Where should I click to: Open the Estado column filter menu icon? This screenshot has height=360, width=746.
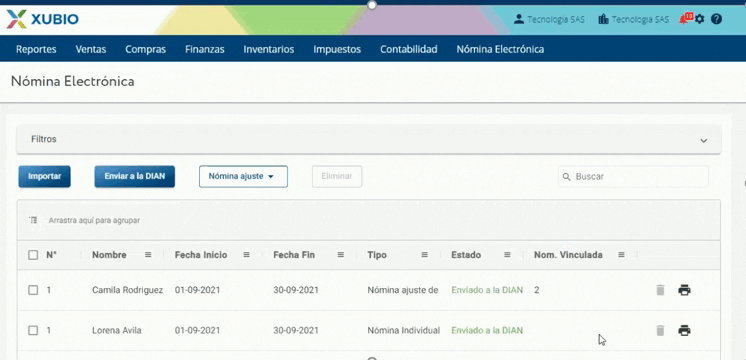tap(507, 255)
